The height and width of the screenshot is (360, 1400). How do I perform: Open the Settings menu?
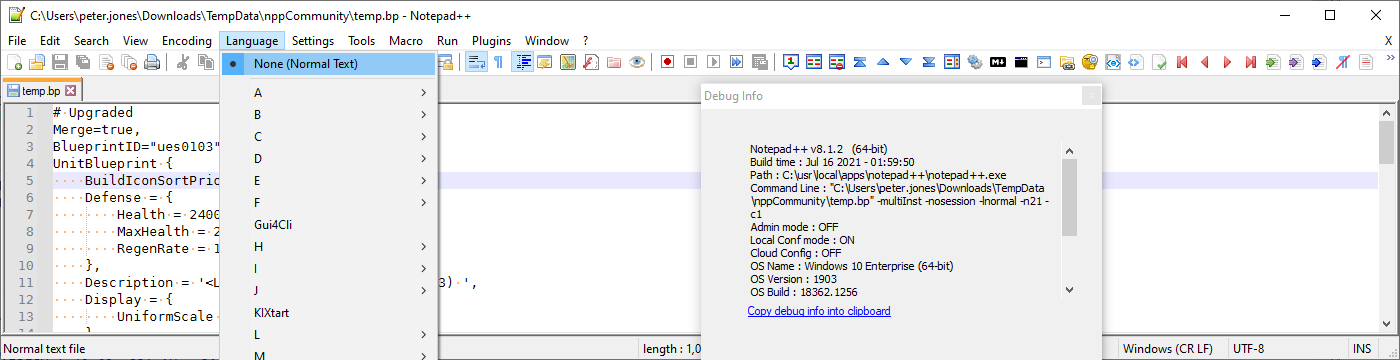313,41
